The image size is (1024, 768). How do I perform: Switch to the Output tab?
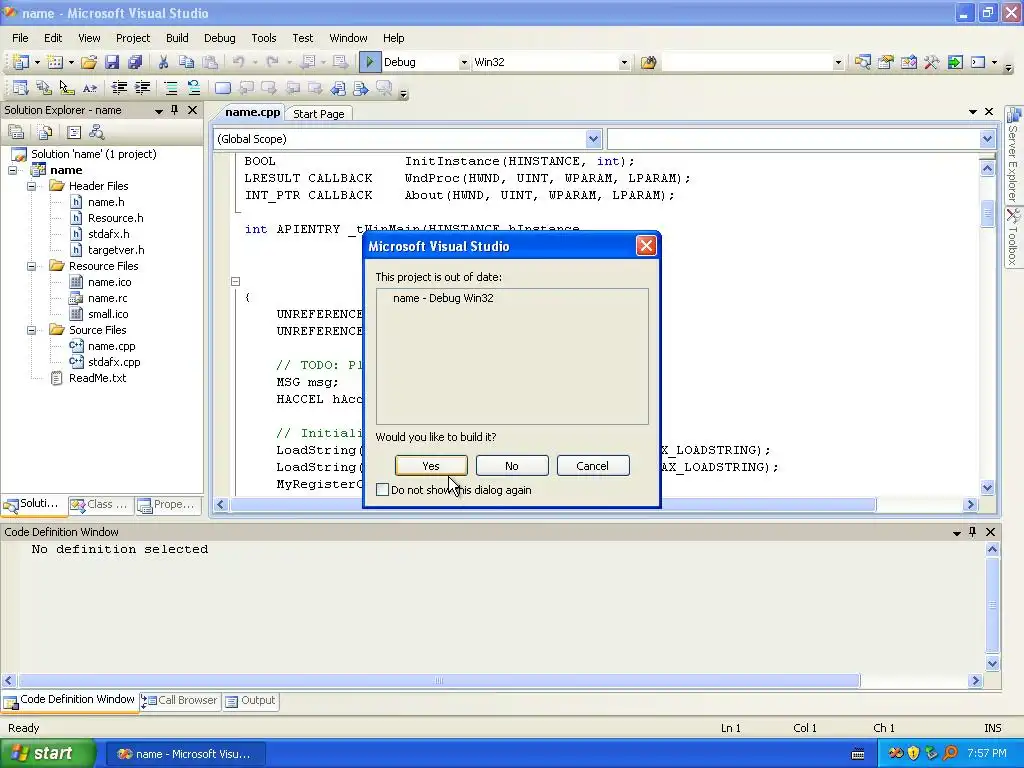251,701
